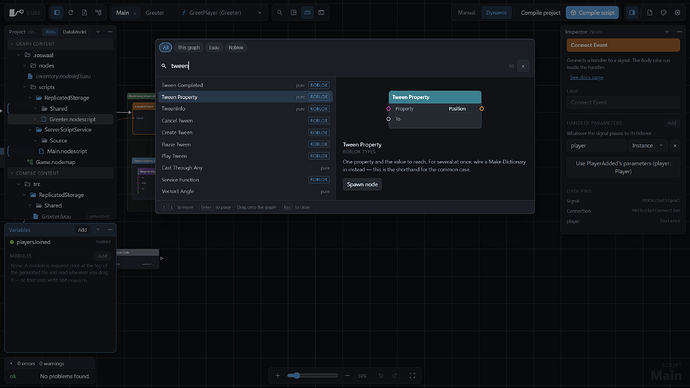This screenshot has height=388, width=690.
Task: Select the Roblox search filter
Action: [x=236, y=48]
